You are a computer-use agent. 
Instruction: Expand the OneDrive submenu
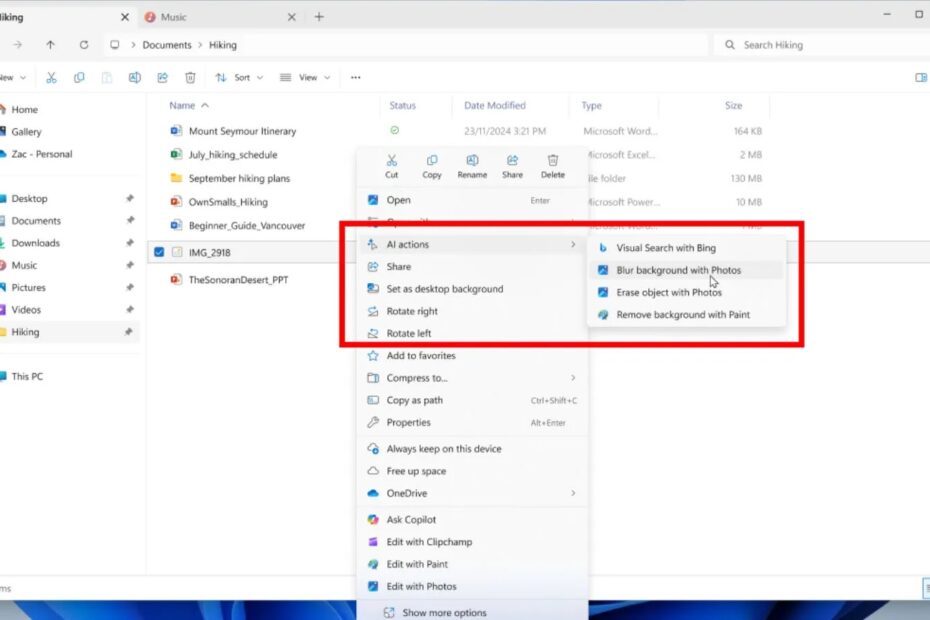tap(472, 493)
